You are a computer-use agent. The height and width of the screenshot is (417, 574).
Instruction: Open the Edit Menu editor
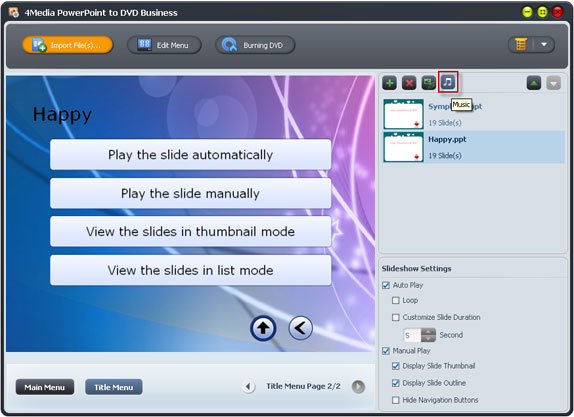164,45
